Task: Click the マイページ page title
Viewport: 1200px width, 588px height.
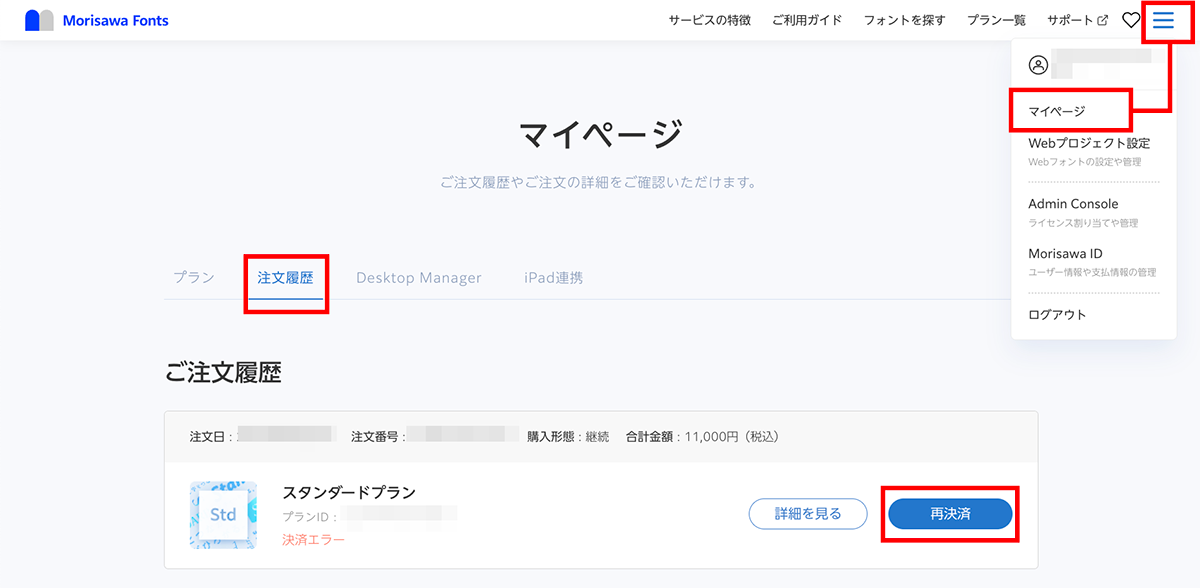Action: tap(600, 134)
